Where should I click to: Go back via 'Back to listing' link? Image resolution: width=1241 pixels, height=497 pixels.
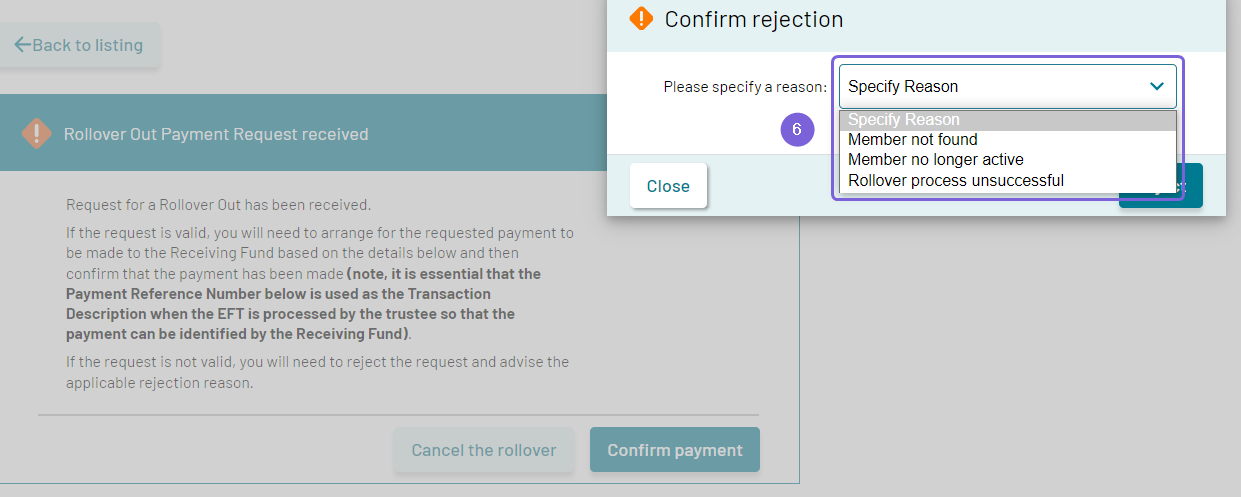point(78,45)
